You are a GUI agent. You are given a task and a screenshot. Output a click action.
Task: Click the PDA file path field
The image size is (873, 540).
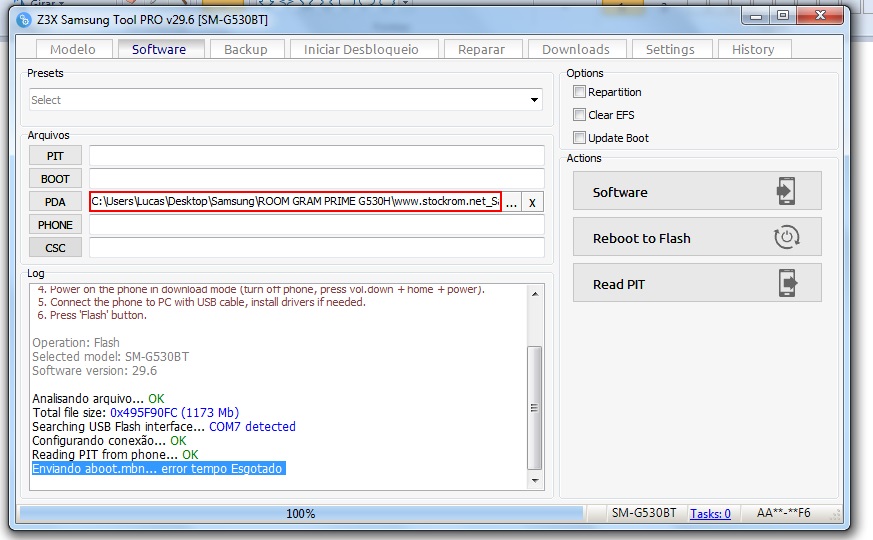[x=295, y=202]
